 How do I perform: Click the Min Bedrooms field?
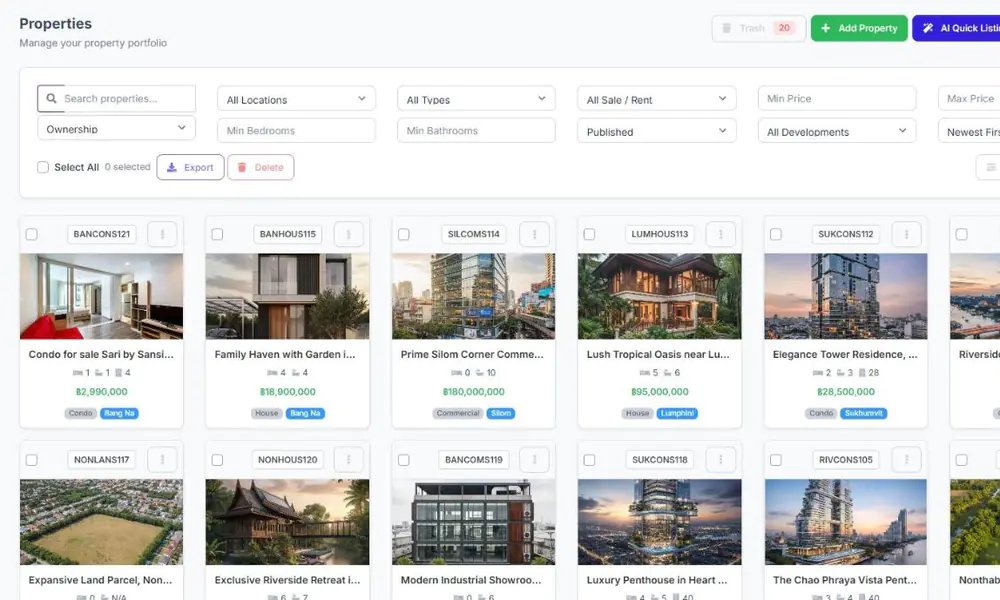click(x=296, y=130)
